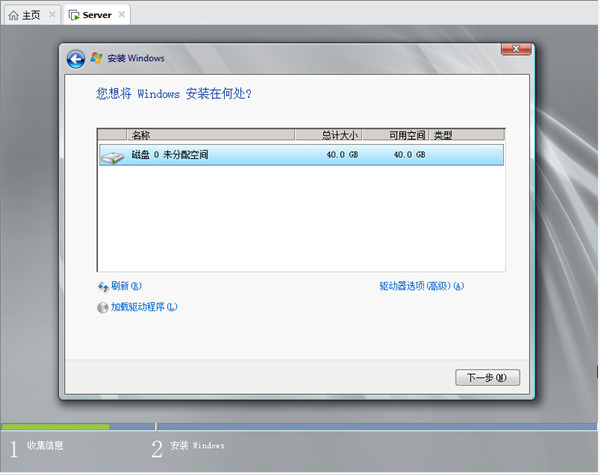Viewport: 600px width, 475px height.
Task: Click the disk drive icon in list
Action: (112, 157)
